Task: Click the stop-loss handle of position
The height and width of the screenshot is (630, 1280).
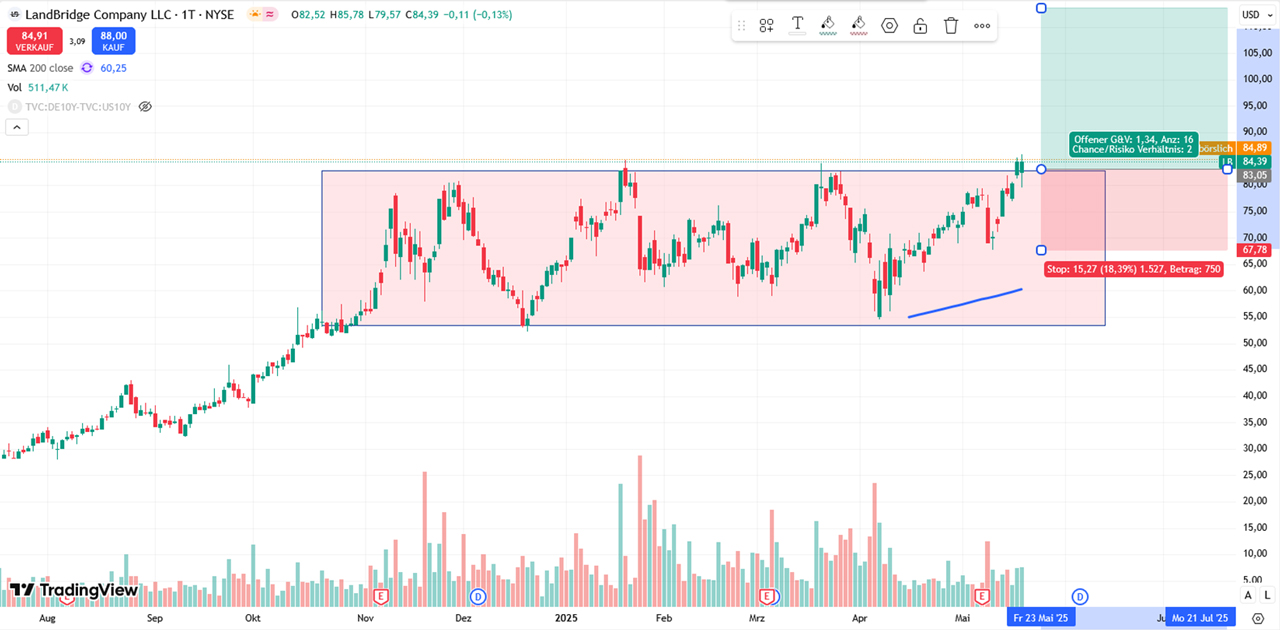Action: 1041,250
